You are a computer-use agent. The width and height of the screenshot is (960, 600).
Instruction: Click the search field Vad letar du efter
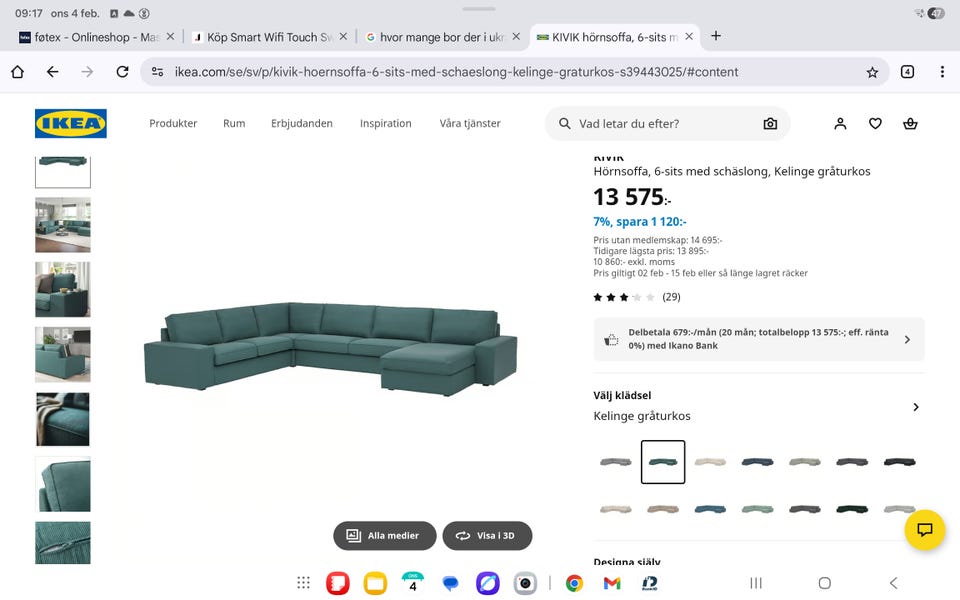click(x=660, y=124)
